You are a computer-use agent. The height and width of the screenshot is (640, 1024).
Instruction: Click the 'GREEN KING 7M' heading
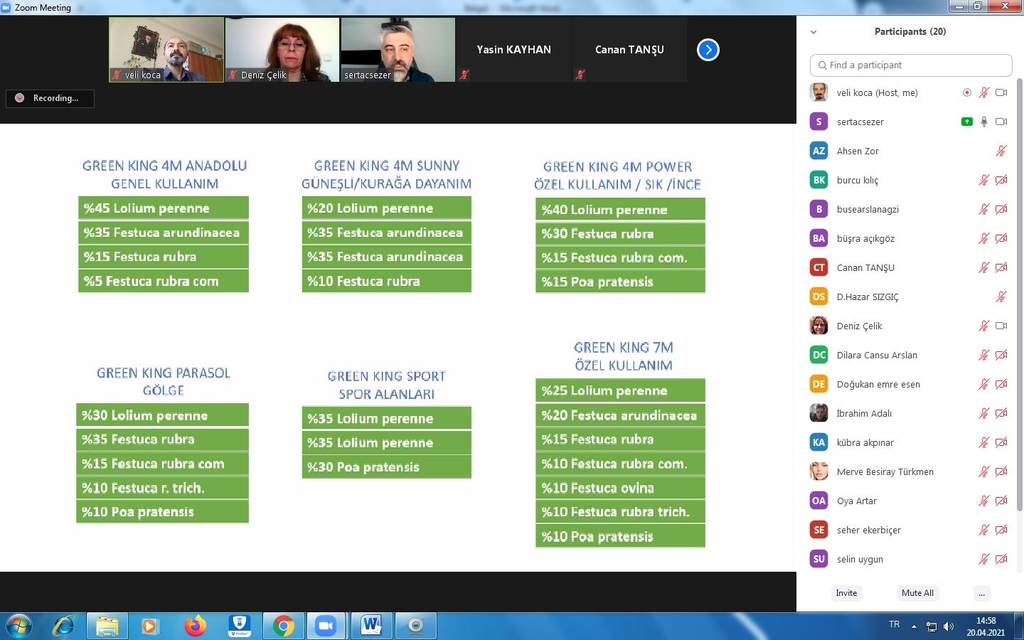coord(624,347)
